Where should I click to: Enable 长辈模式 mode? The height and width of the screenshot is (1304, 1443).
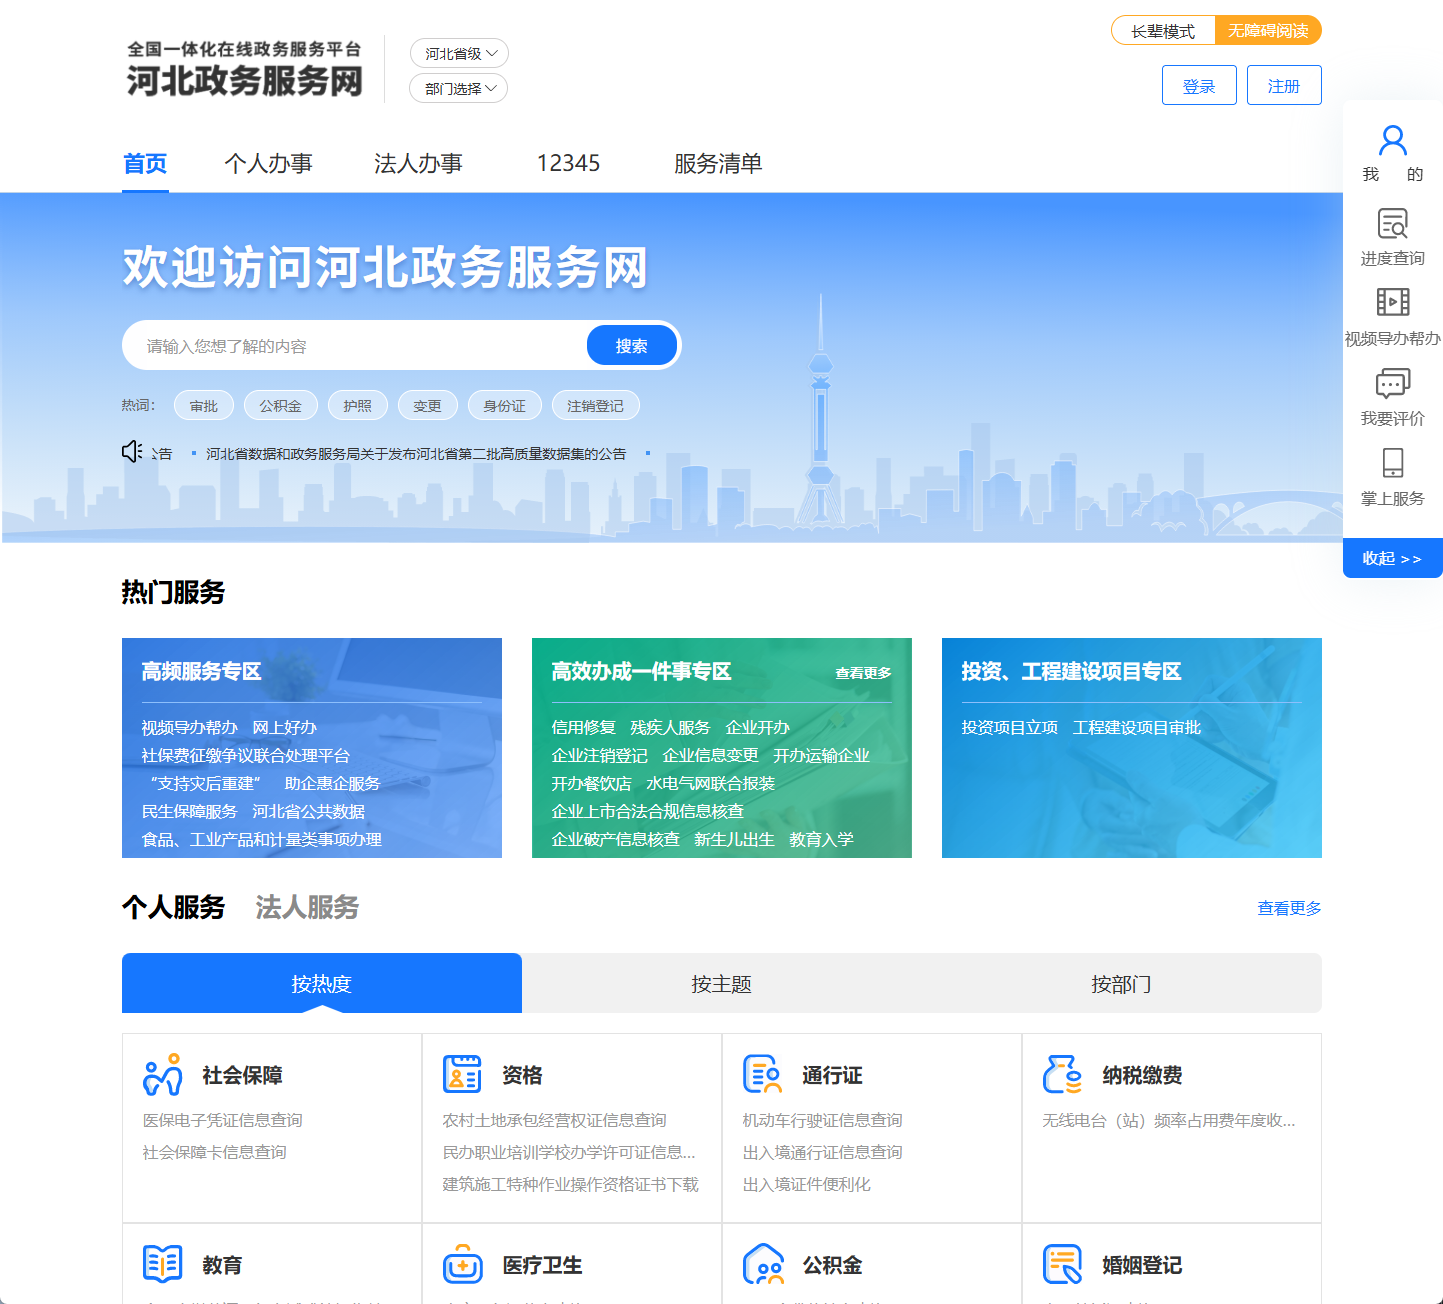pos(1162,30)
